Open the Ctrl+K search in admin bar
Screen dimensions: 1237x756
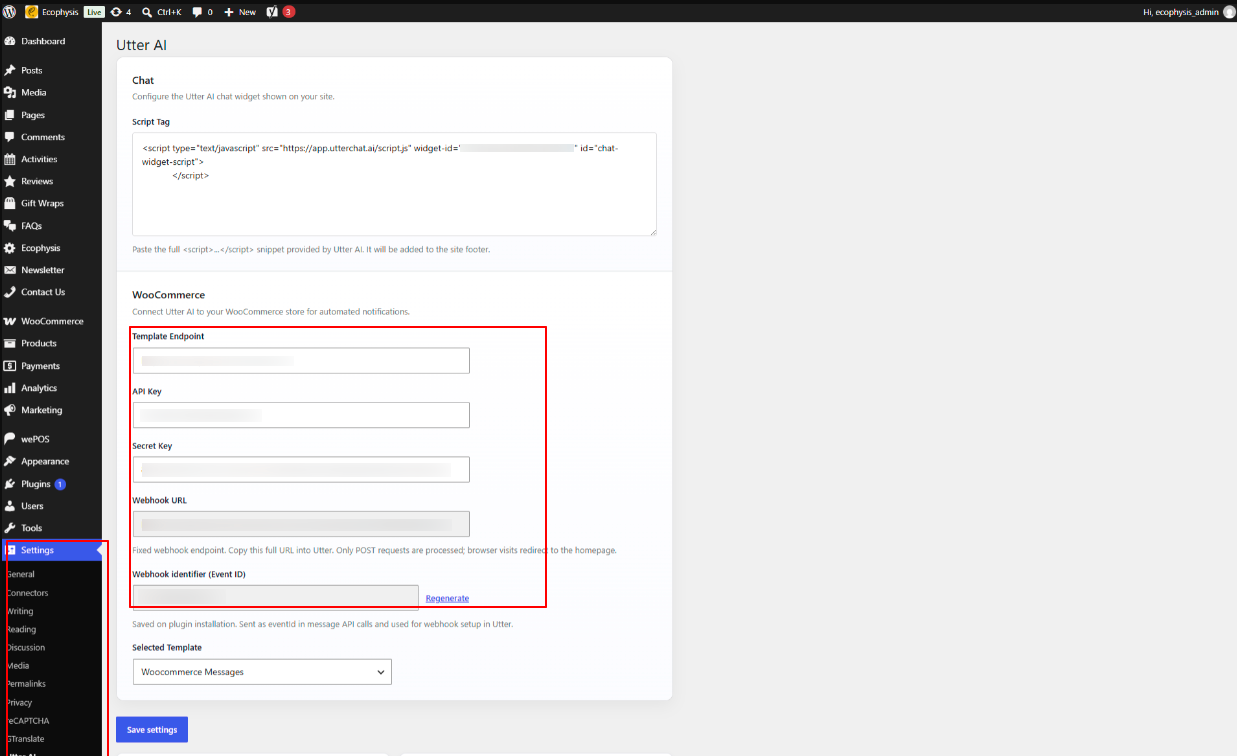162,12
